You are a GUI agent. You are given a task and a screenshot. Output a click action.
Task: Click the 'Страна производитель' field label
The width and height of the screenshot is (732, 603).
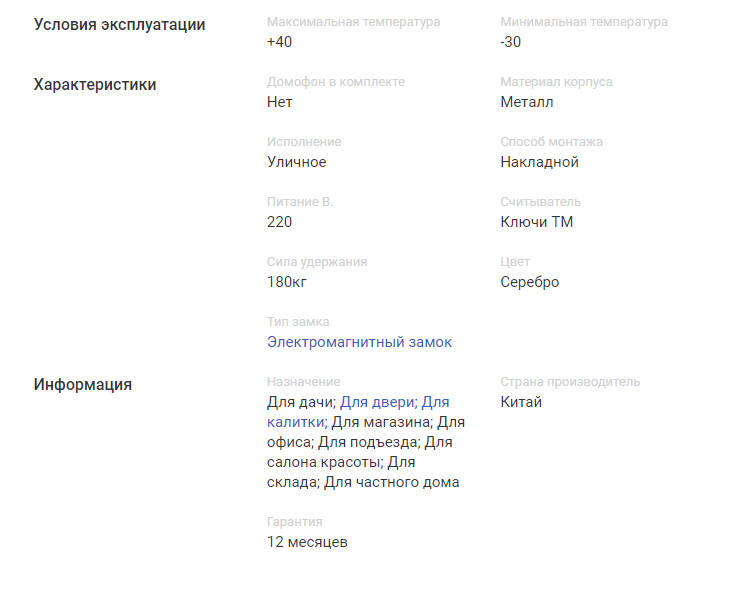(x=570, y=382)
